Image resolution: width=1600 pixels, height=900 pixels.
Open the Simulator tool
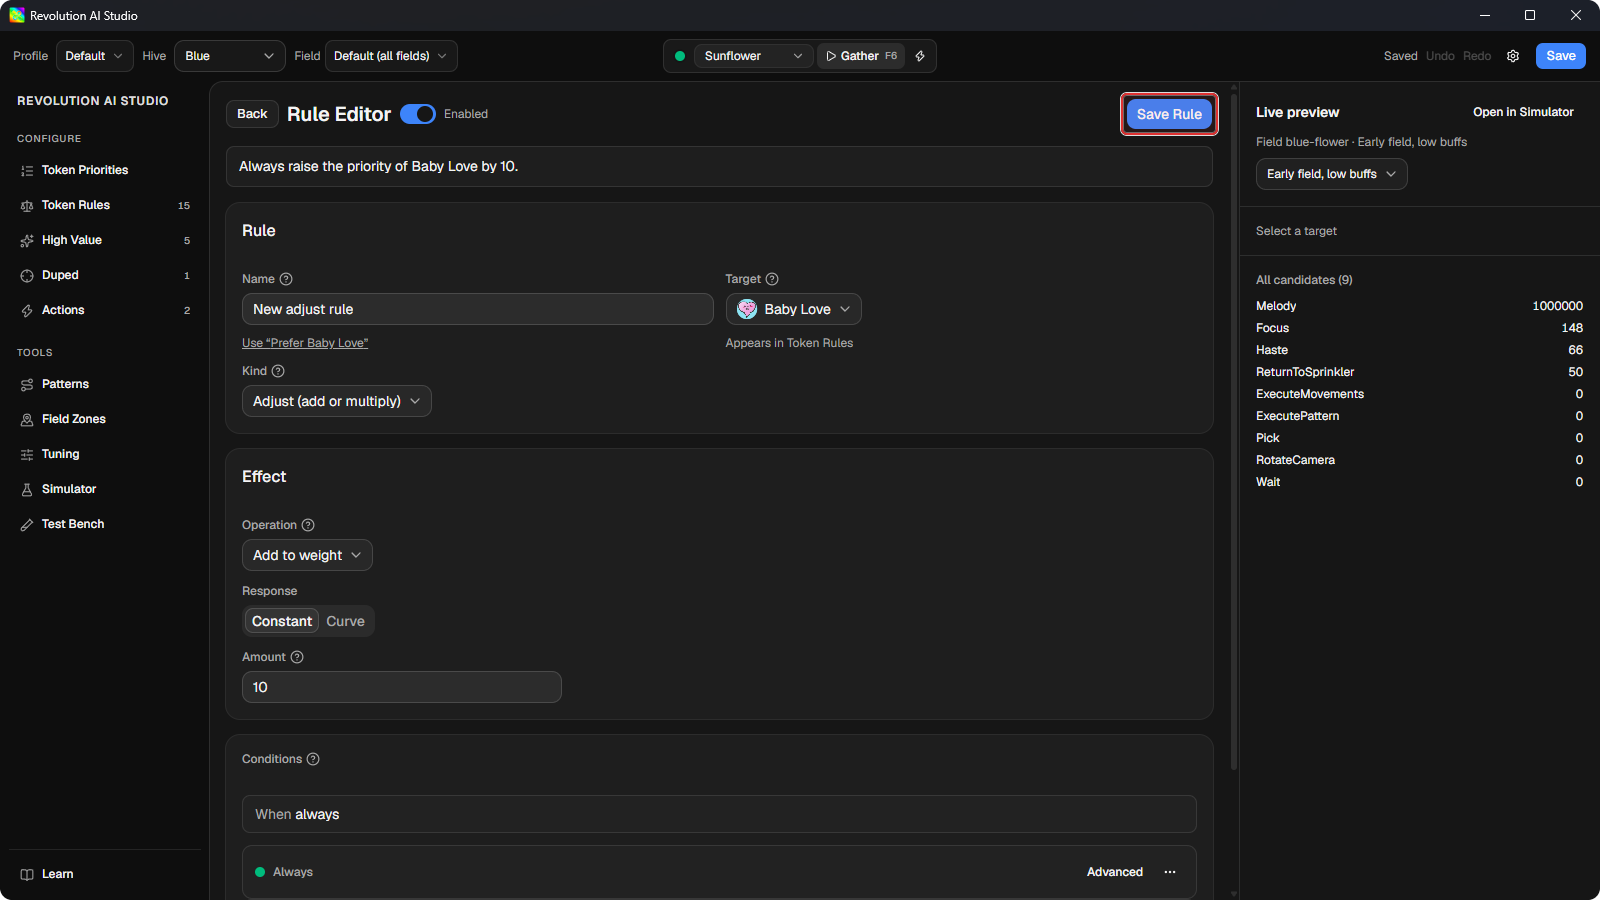tap(104, 489)
